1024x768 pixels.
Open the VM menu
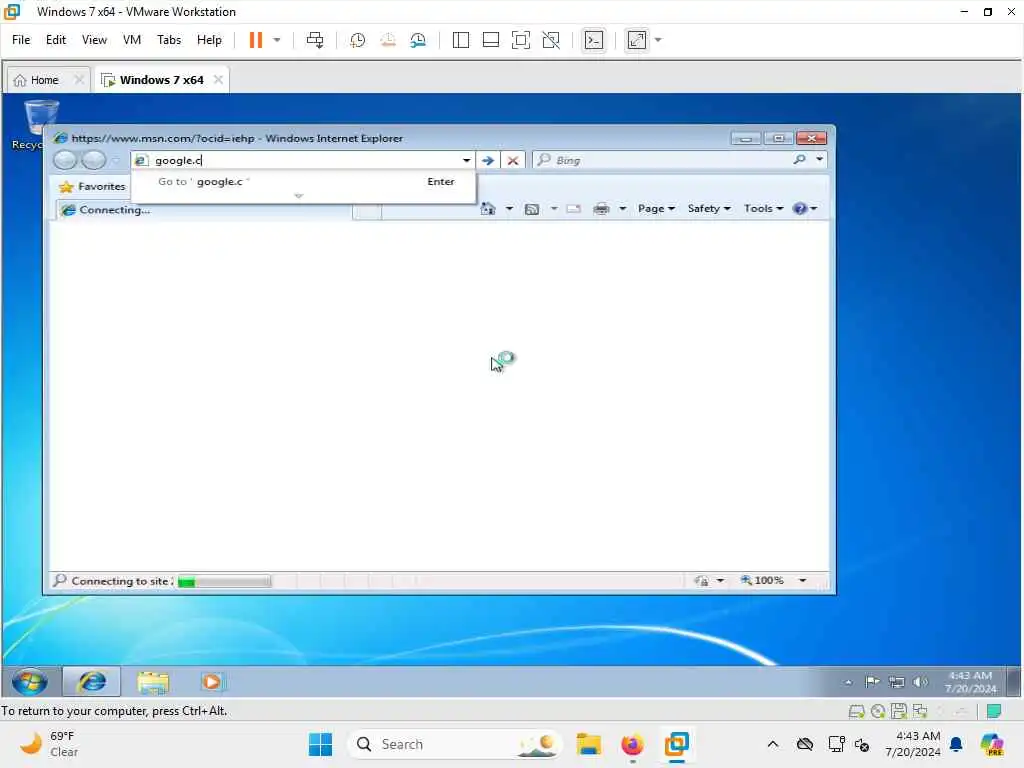click(132, 40)
